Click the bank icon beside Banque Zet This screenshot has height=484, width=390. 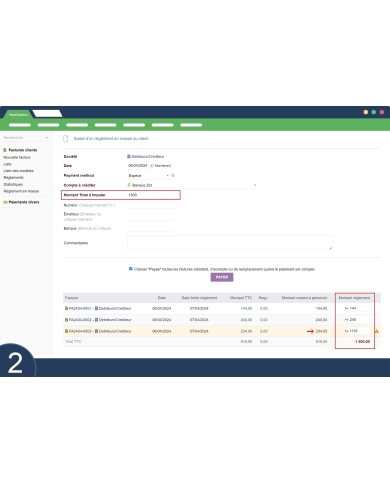point(129,185)
